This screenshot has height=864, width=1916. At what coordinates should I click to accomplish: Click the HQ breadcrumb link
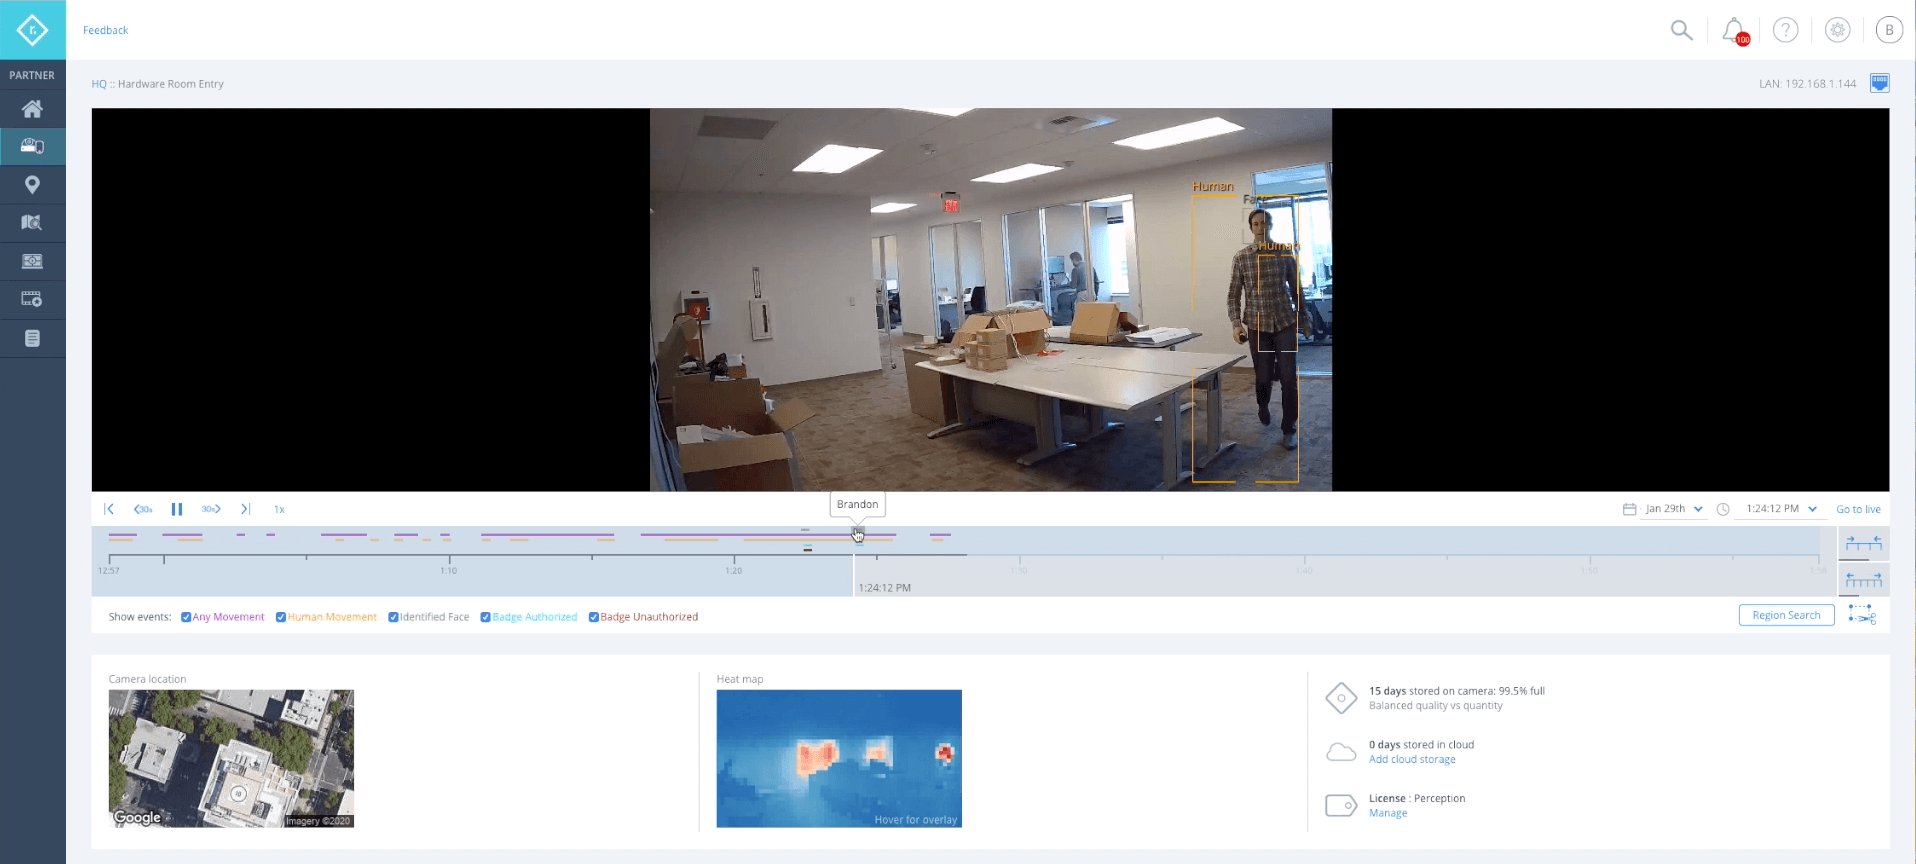click(x=99, y=84)
